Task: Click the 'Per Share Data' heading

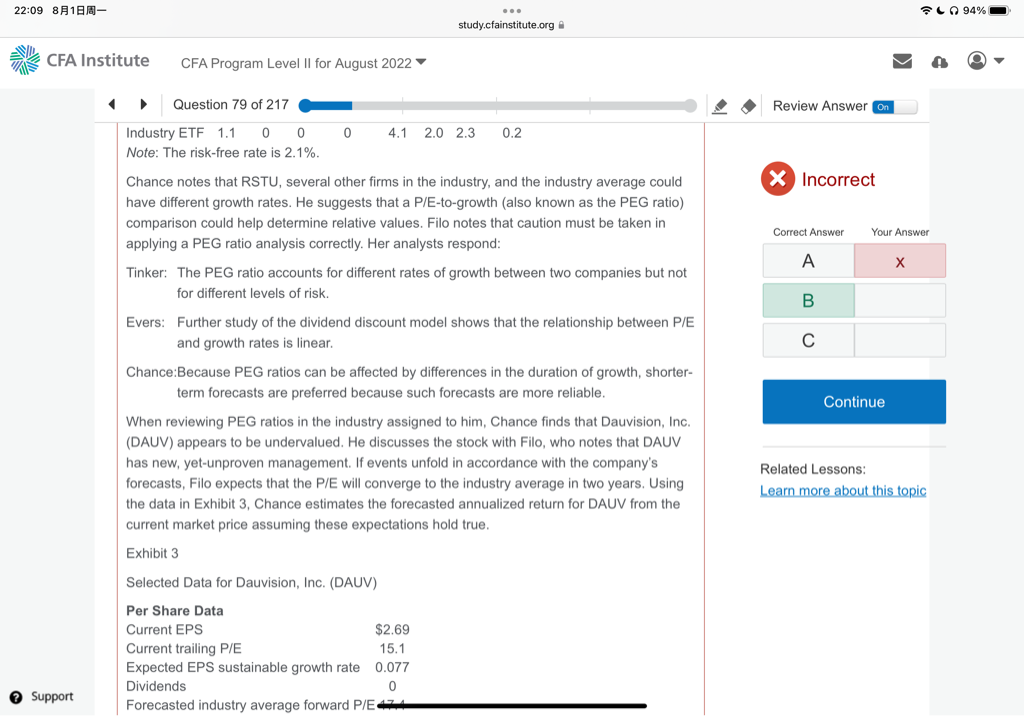Action: pos(174,611)
